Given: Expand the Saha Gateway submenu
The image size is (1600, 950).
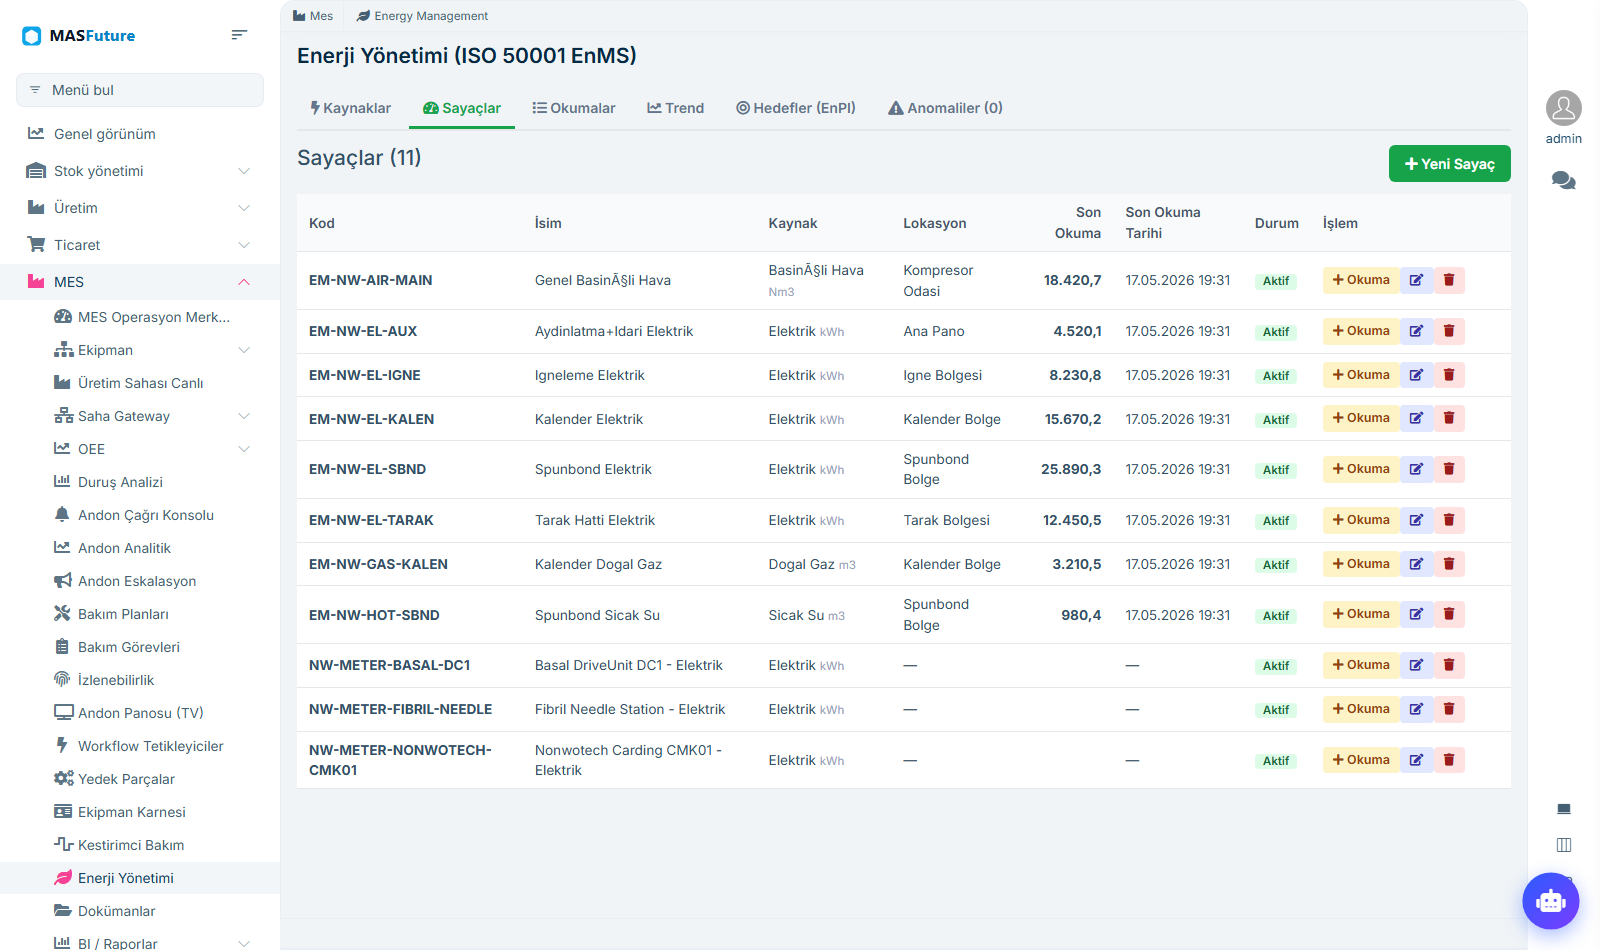Looking at the screenshot, I should [x=244, y=416].
